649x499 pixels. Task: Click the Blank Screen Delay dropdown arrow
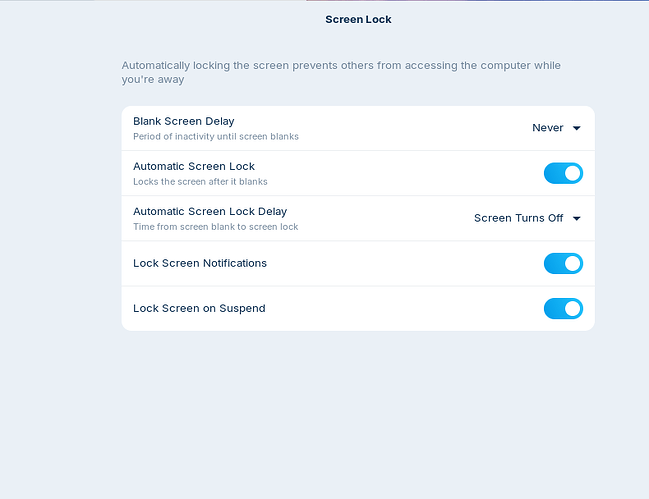pyautogui.click(x=577, y=128)
